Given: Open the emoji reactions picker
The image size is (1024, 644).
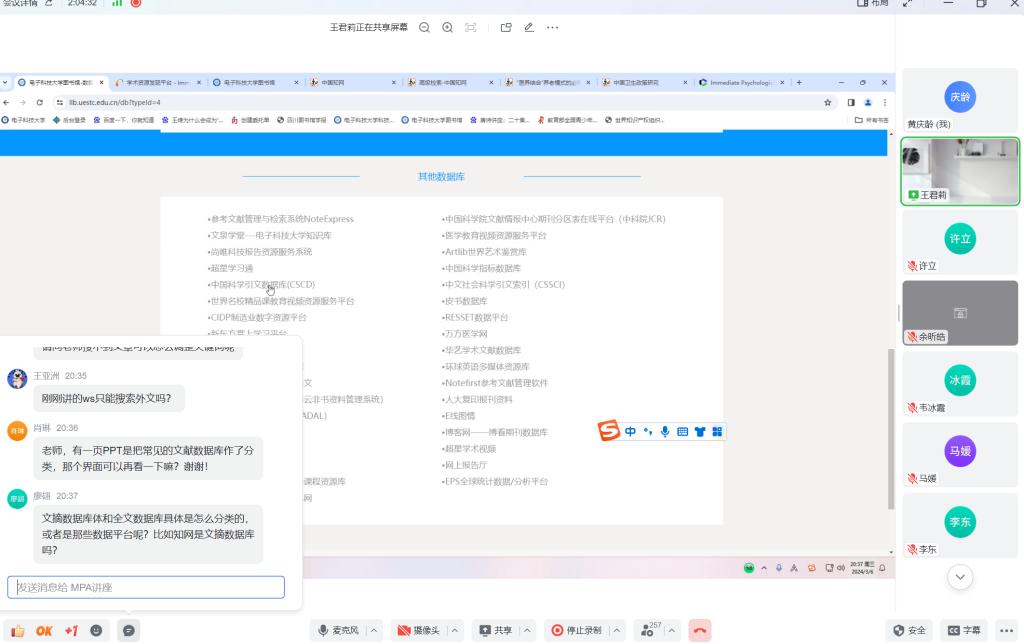Looking at the screenshot, I should pyautogui.click(x=97, y=631).
